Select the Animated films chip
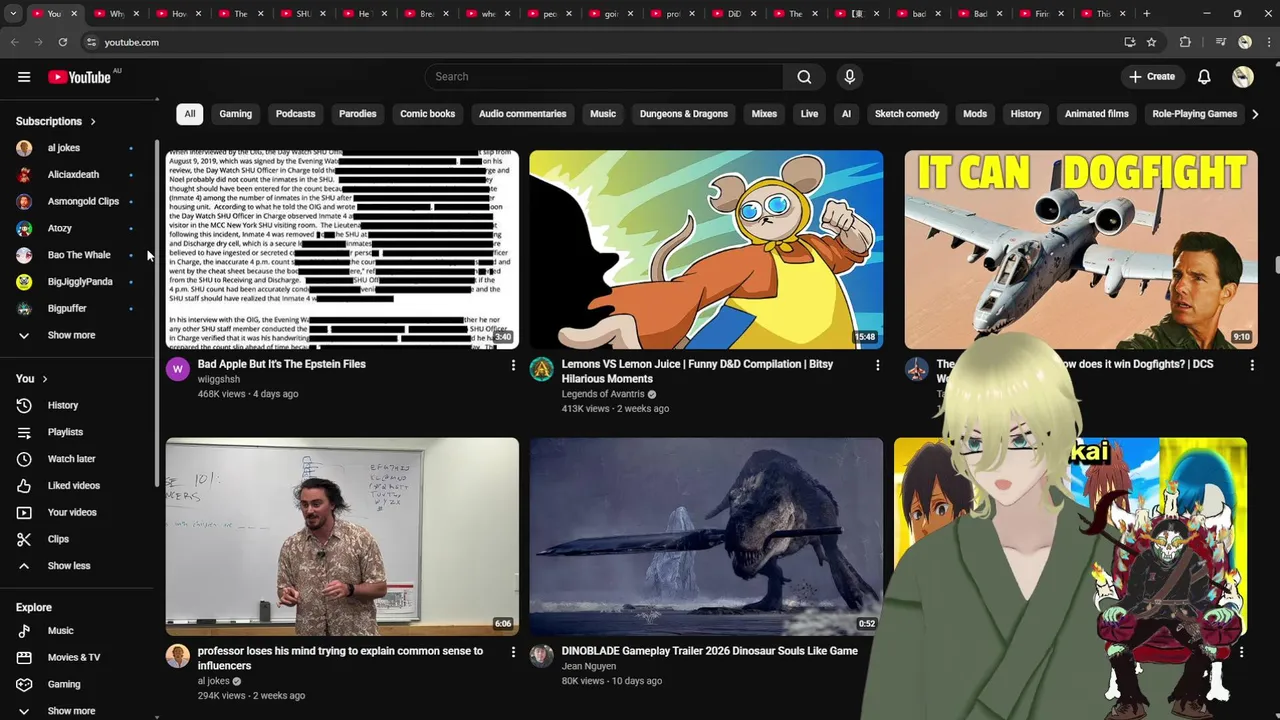The width and height of the screenshot is (1280, 720). [x=1097, y=114]
